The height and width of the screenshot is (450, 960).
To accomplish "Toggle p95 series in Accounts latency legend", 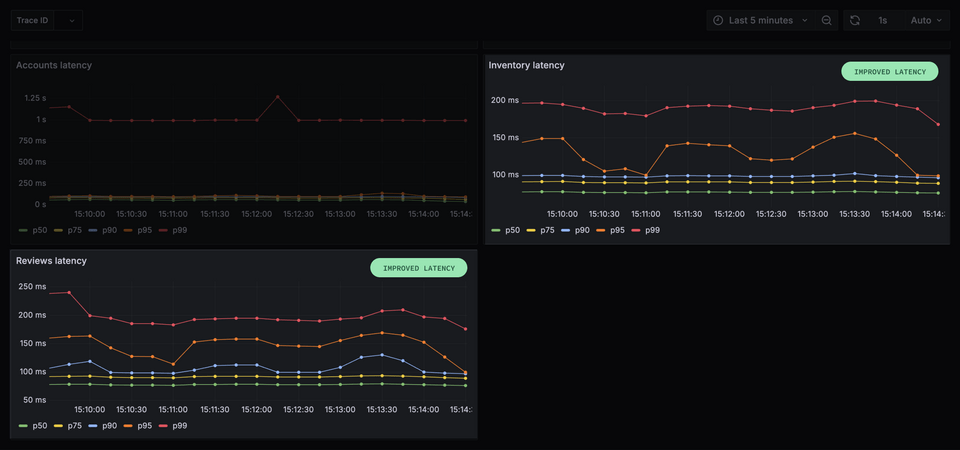I will point(138,230).
